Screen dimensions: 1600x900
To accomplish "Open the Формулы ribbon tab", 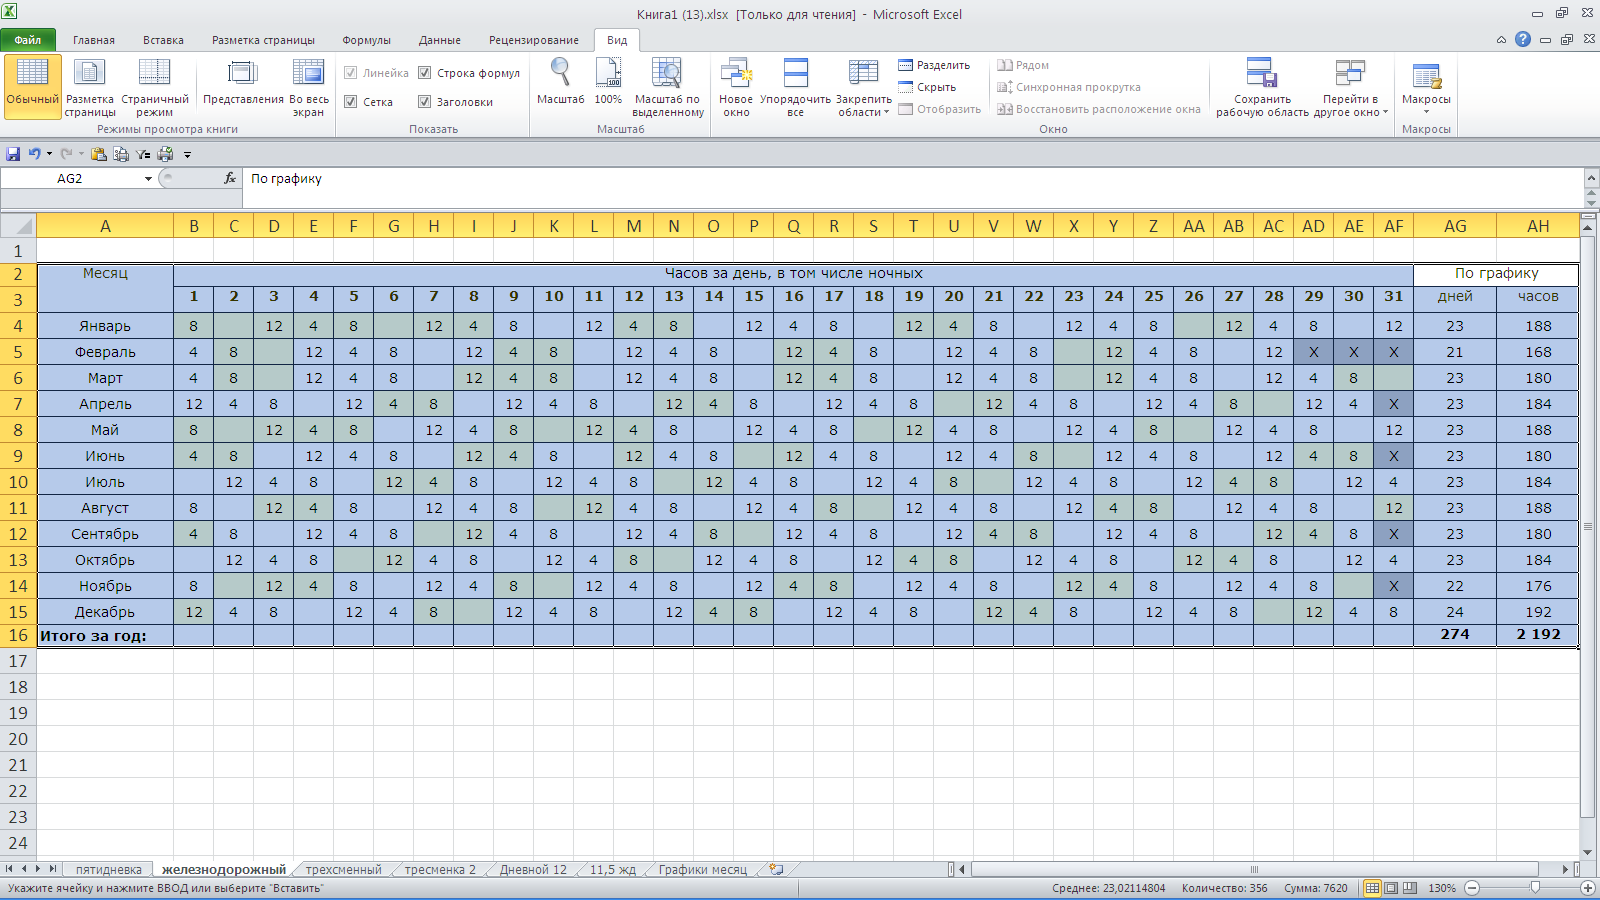I will pyautogui.click(x=366, y=40).
